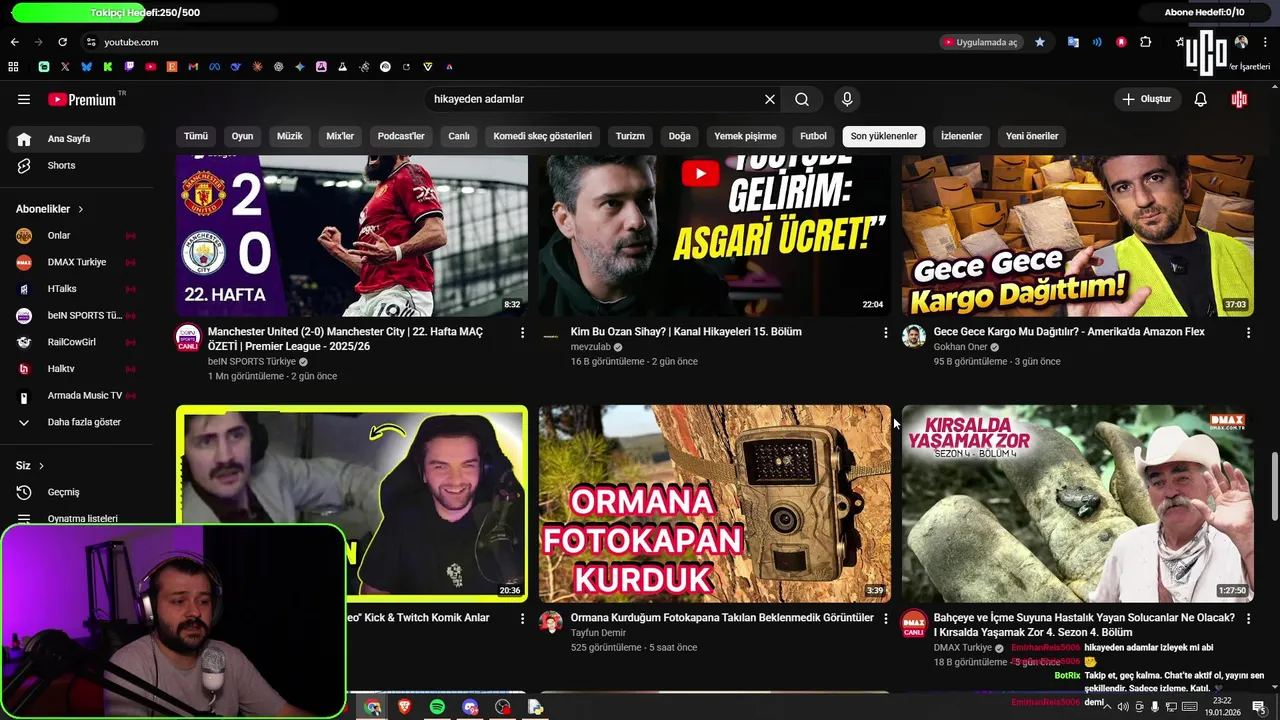
Task: Open the YouTube bookmark in bookmarks bar
Action: tap(150, 67)
